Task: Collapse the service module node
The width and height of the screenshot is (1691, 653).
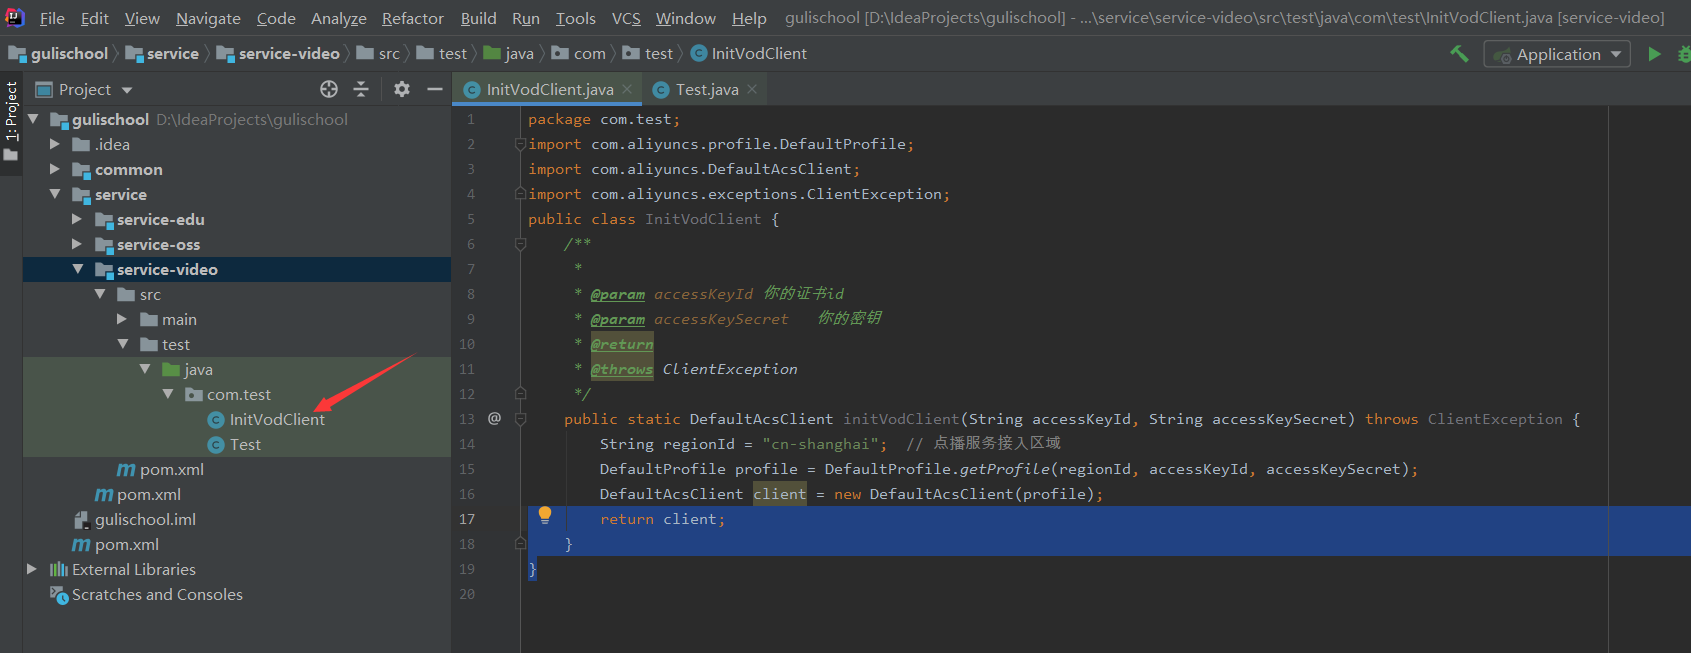Action: coord(55,194)
